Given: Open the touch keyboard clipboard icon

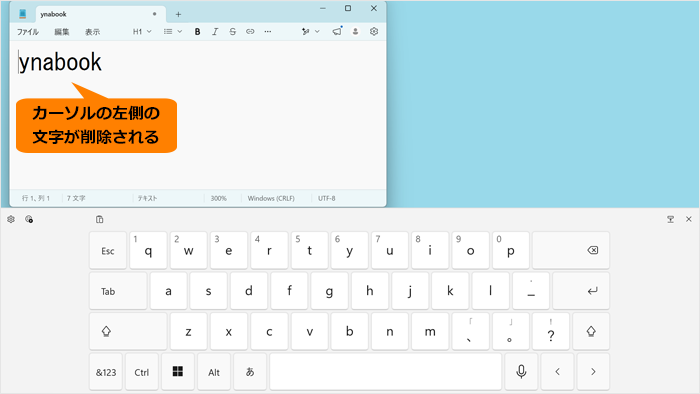Looking at the screenshot, I should (x=100, y=219).
